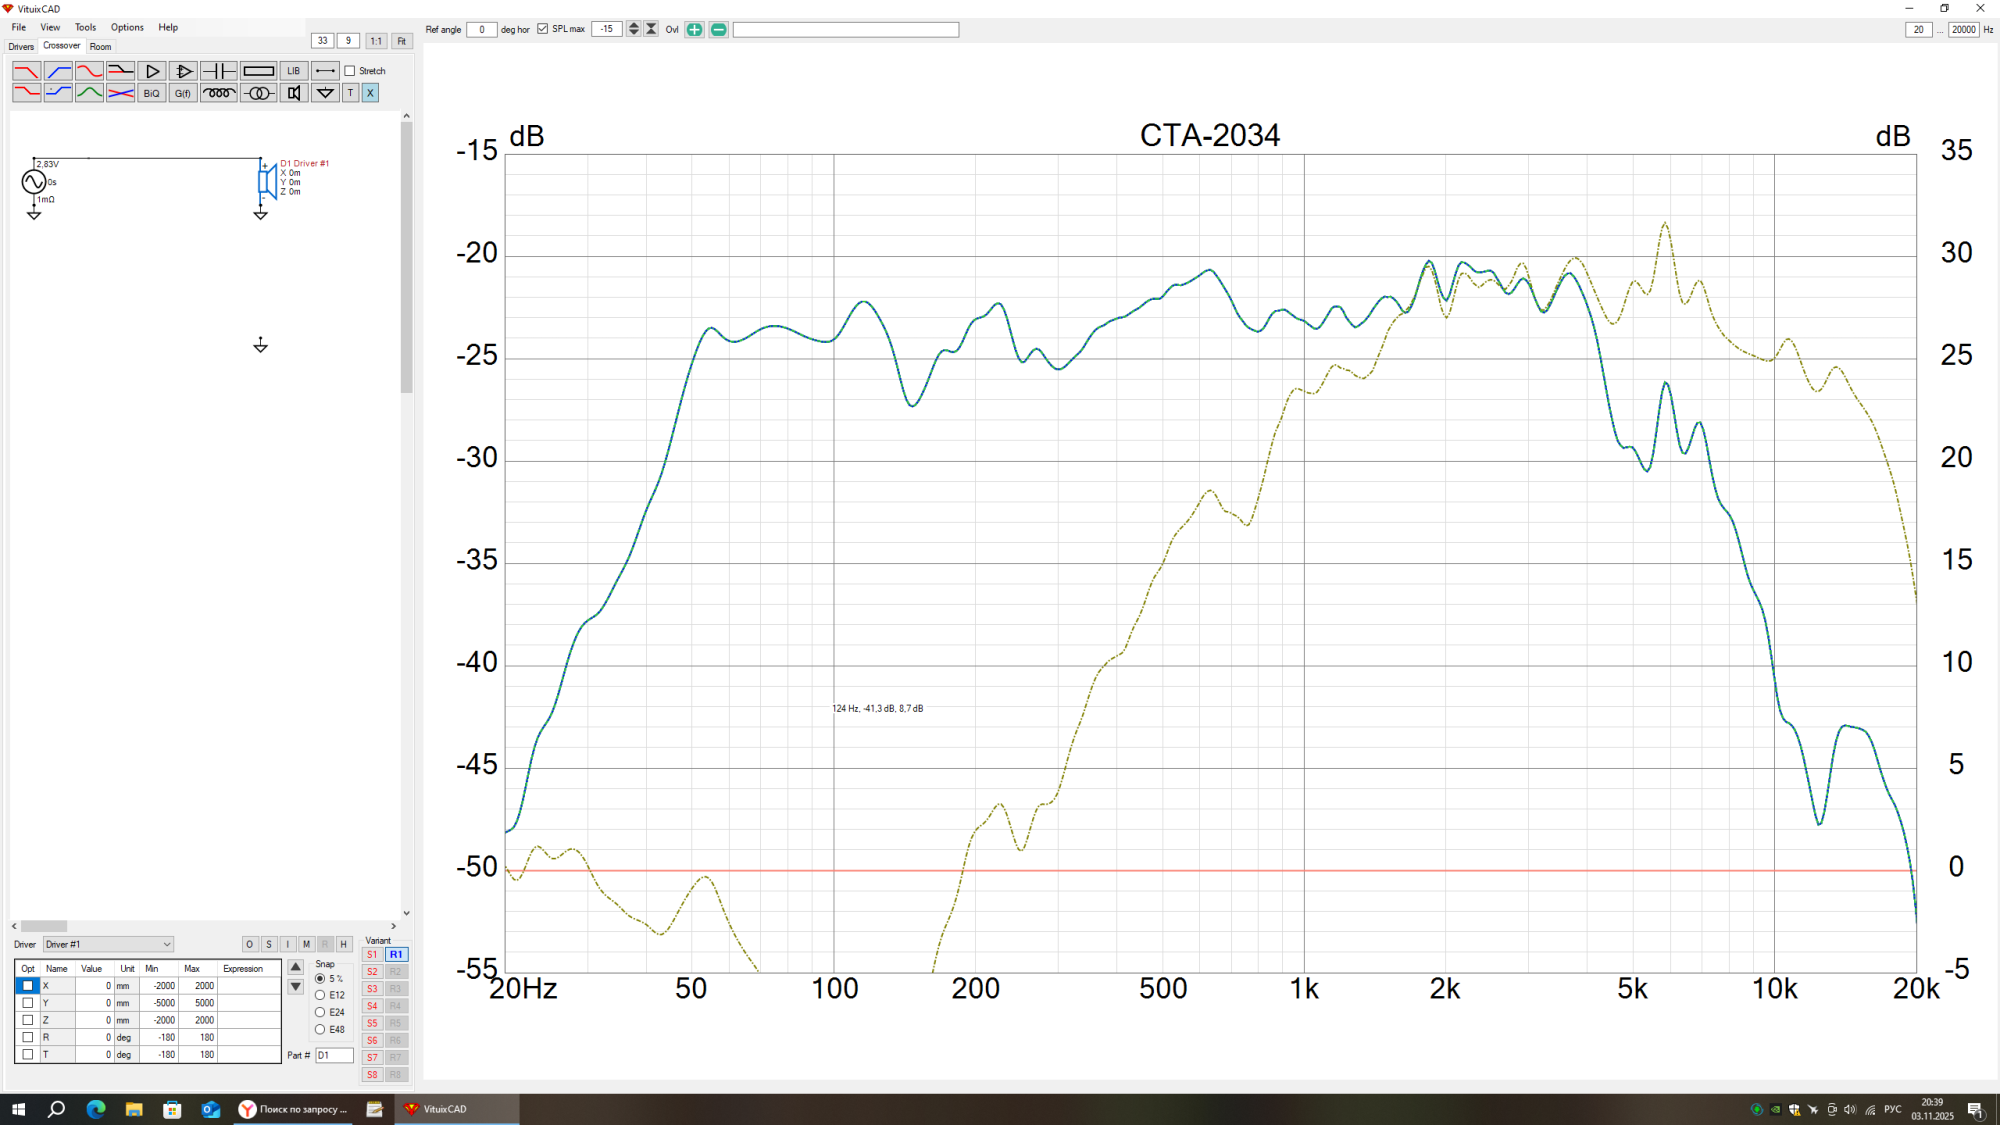
Task: Select the capacitor component tool
Action: (218, 71)
